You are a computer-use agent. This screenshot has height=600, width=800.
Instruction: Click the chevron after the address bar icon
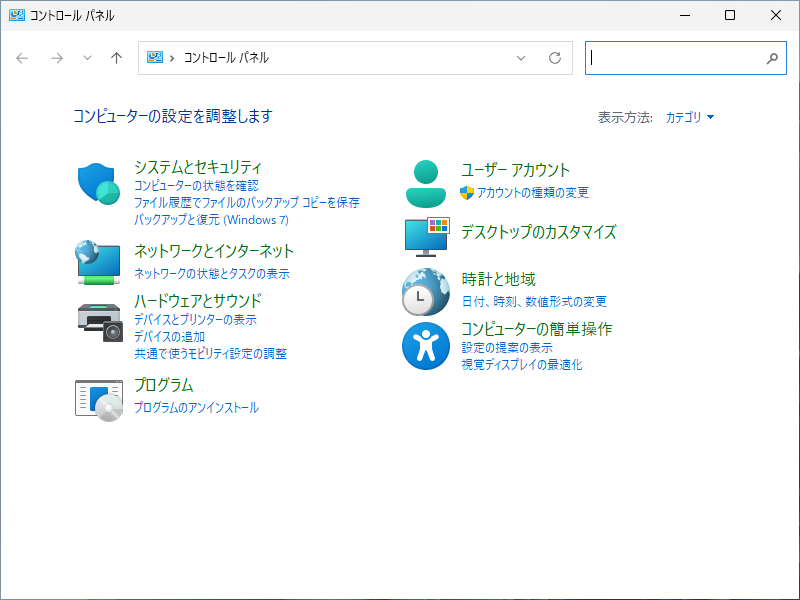[173, 58]
